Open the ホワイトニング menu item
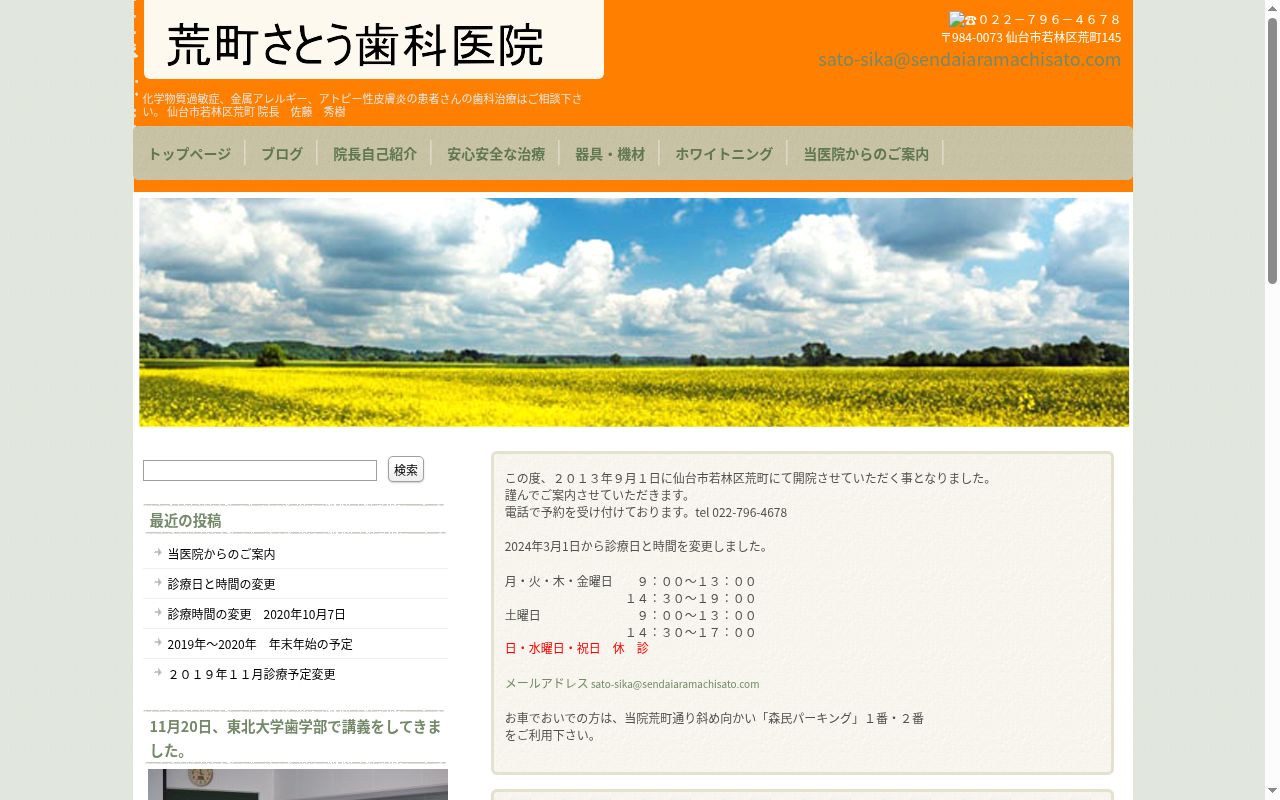Screen dimensions: 1280x800 click(724, 154)
